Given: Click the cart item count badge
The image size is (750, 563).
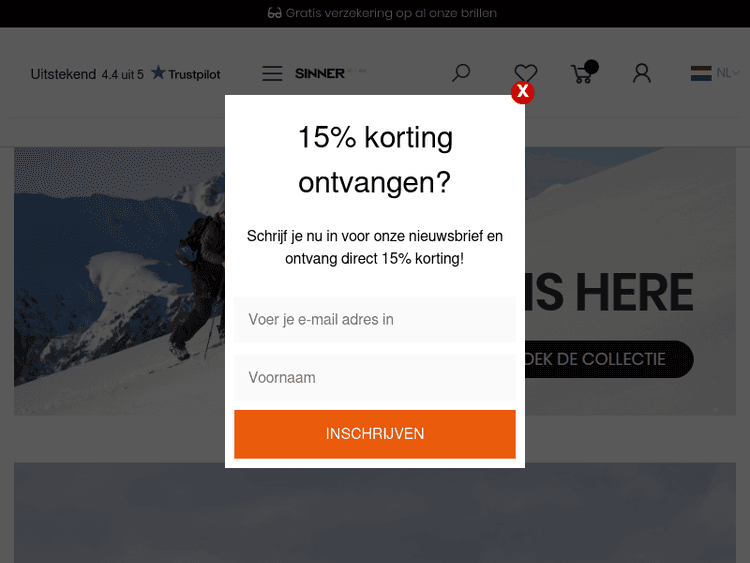Looking at the screenshot, I should 591,66.
